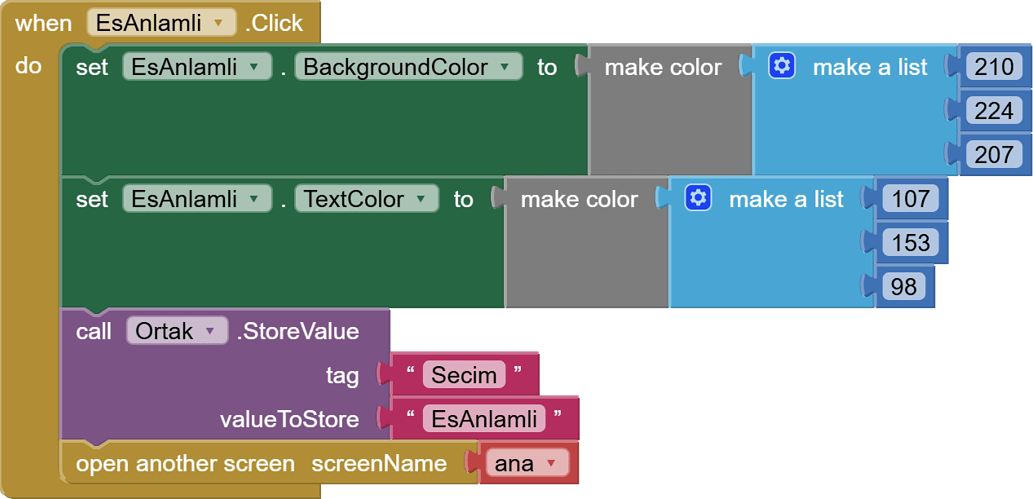
Task: Edit the number 207 value
Action: click(994, 155)
